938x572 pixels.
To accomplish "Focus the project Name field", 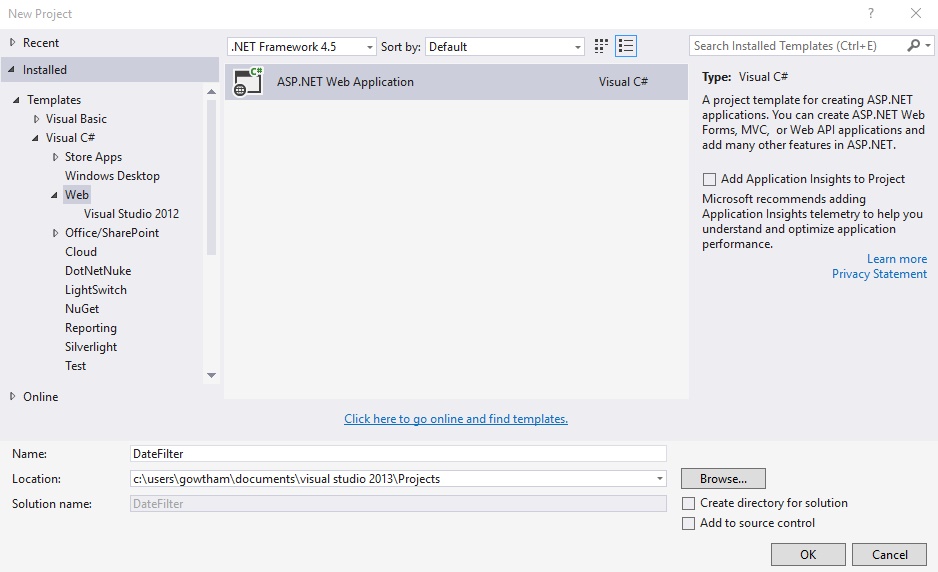I will click(x=398, y=454).
